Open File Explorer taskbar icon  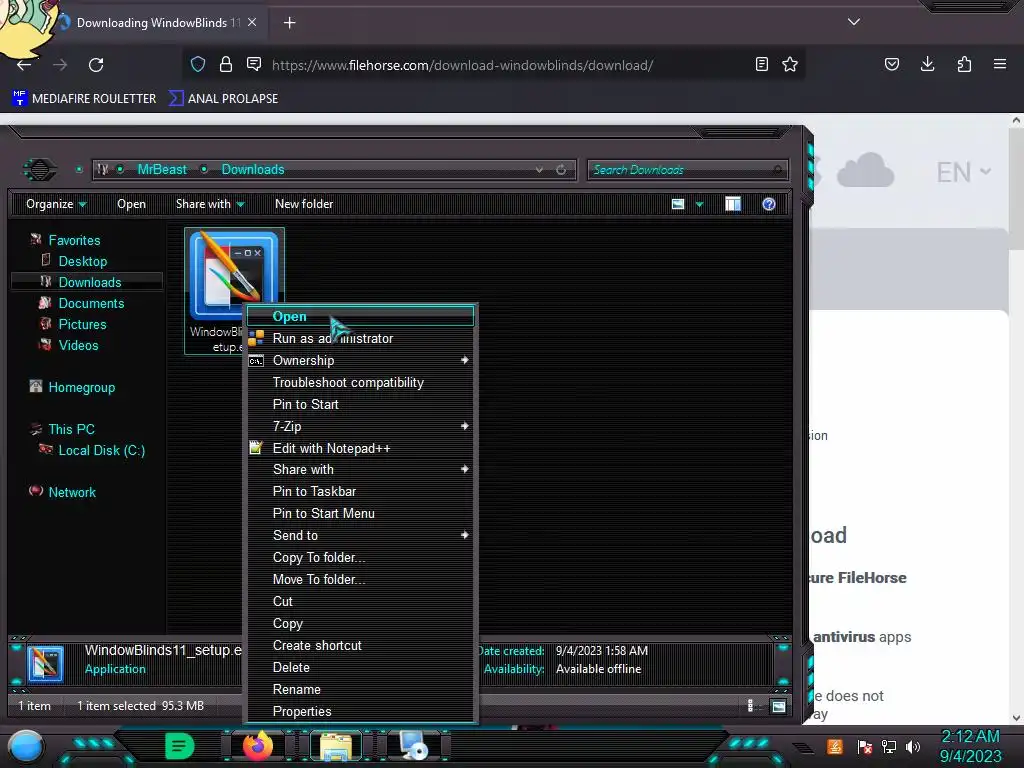click(336, 746)
